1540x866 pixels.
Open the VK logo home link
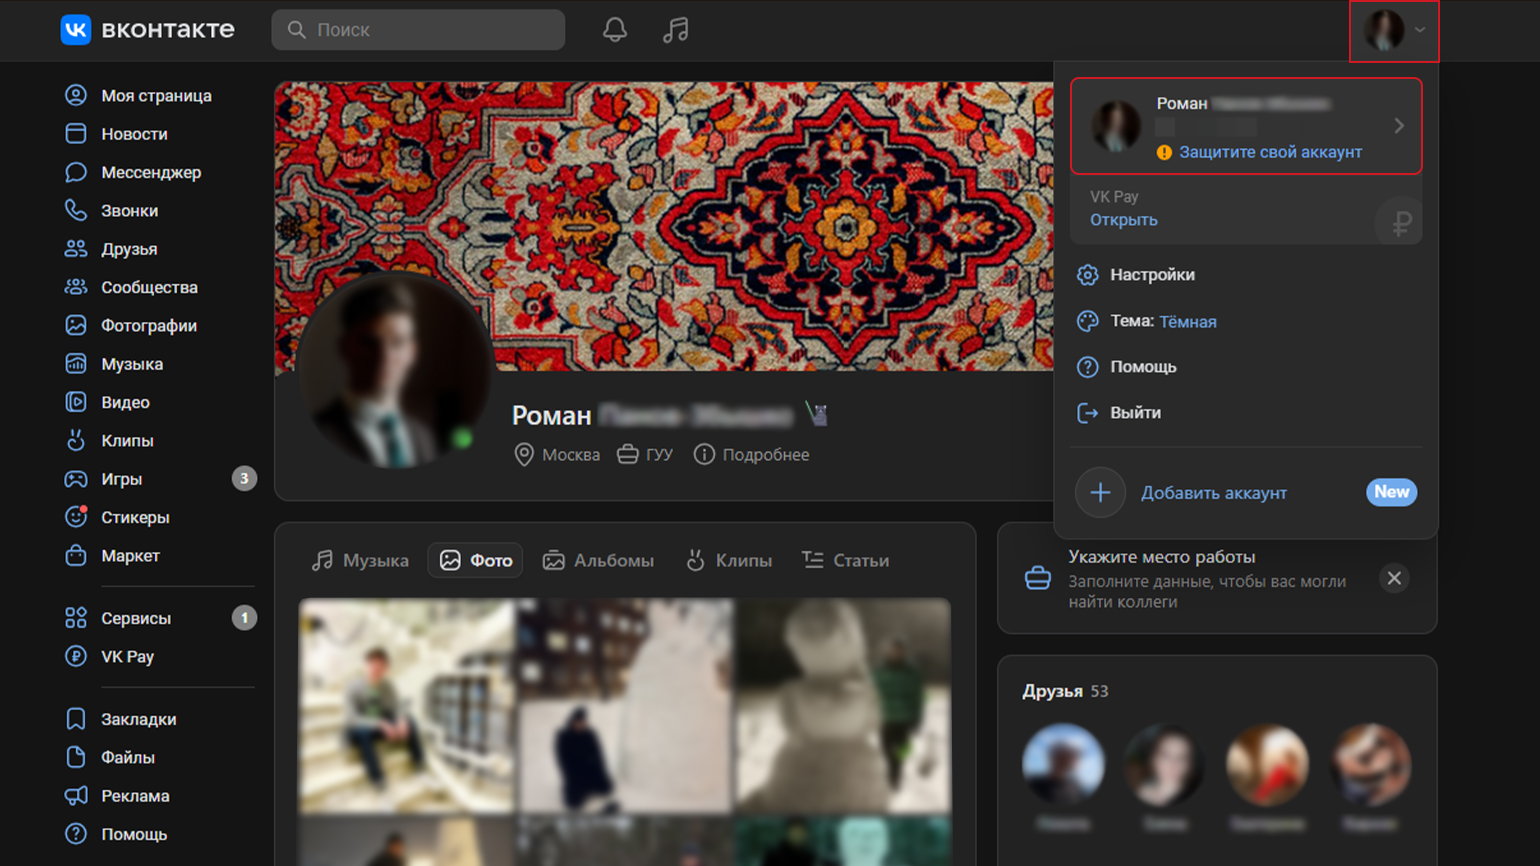click(x=148, y=30)
